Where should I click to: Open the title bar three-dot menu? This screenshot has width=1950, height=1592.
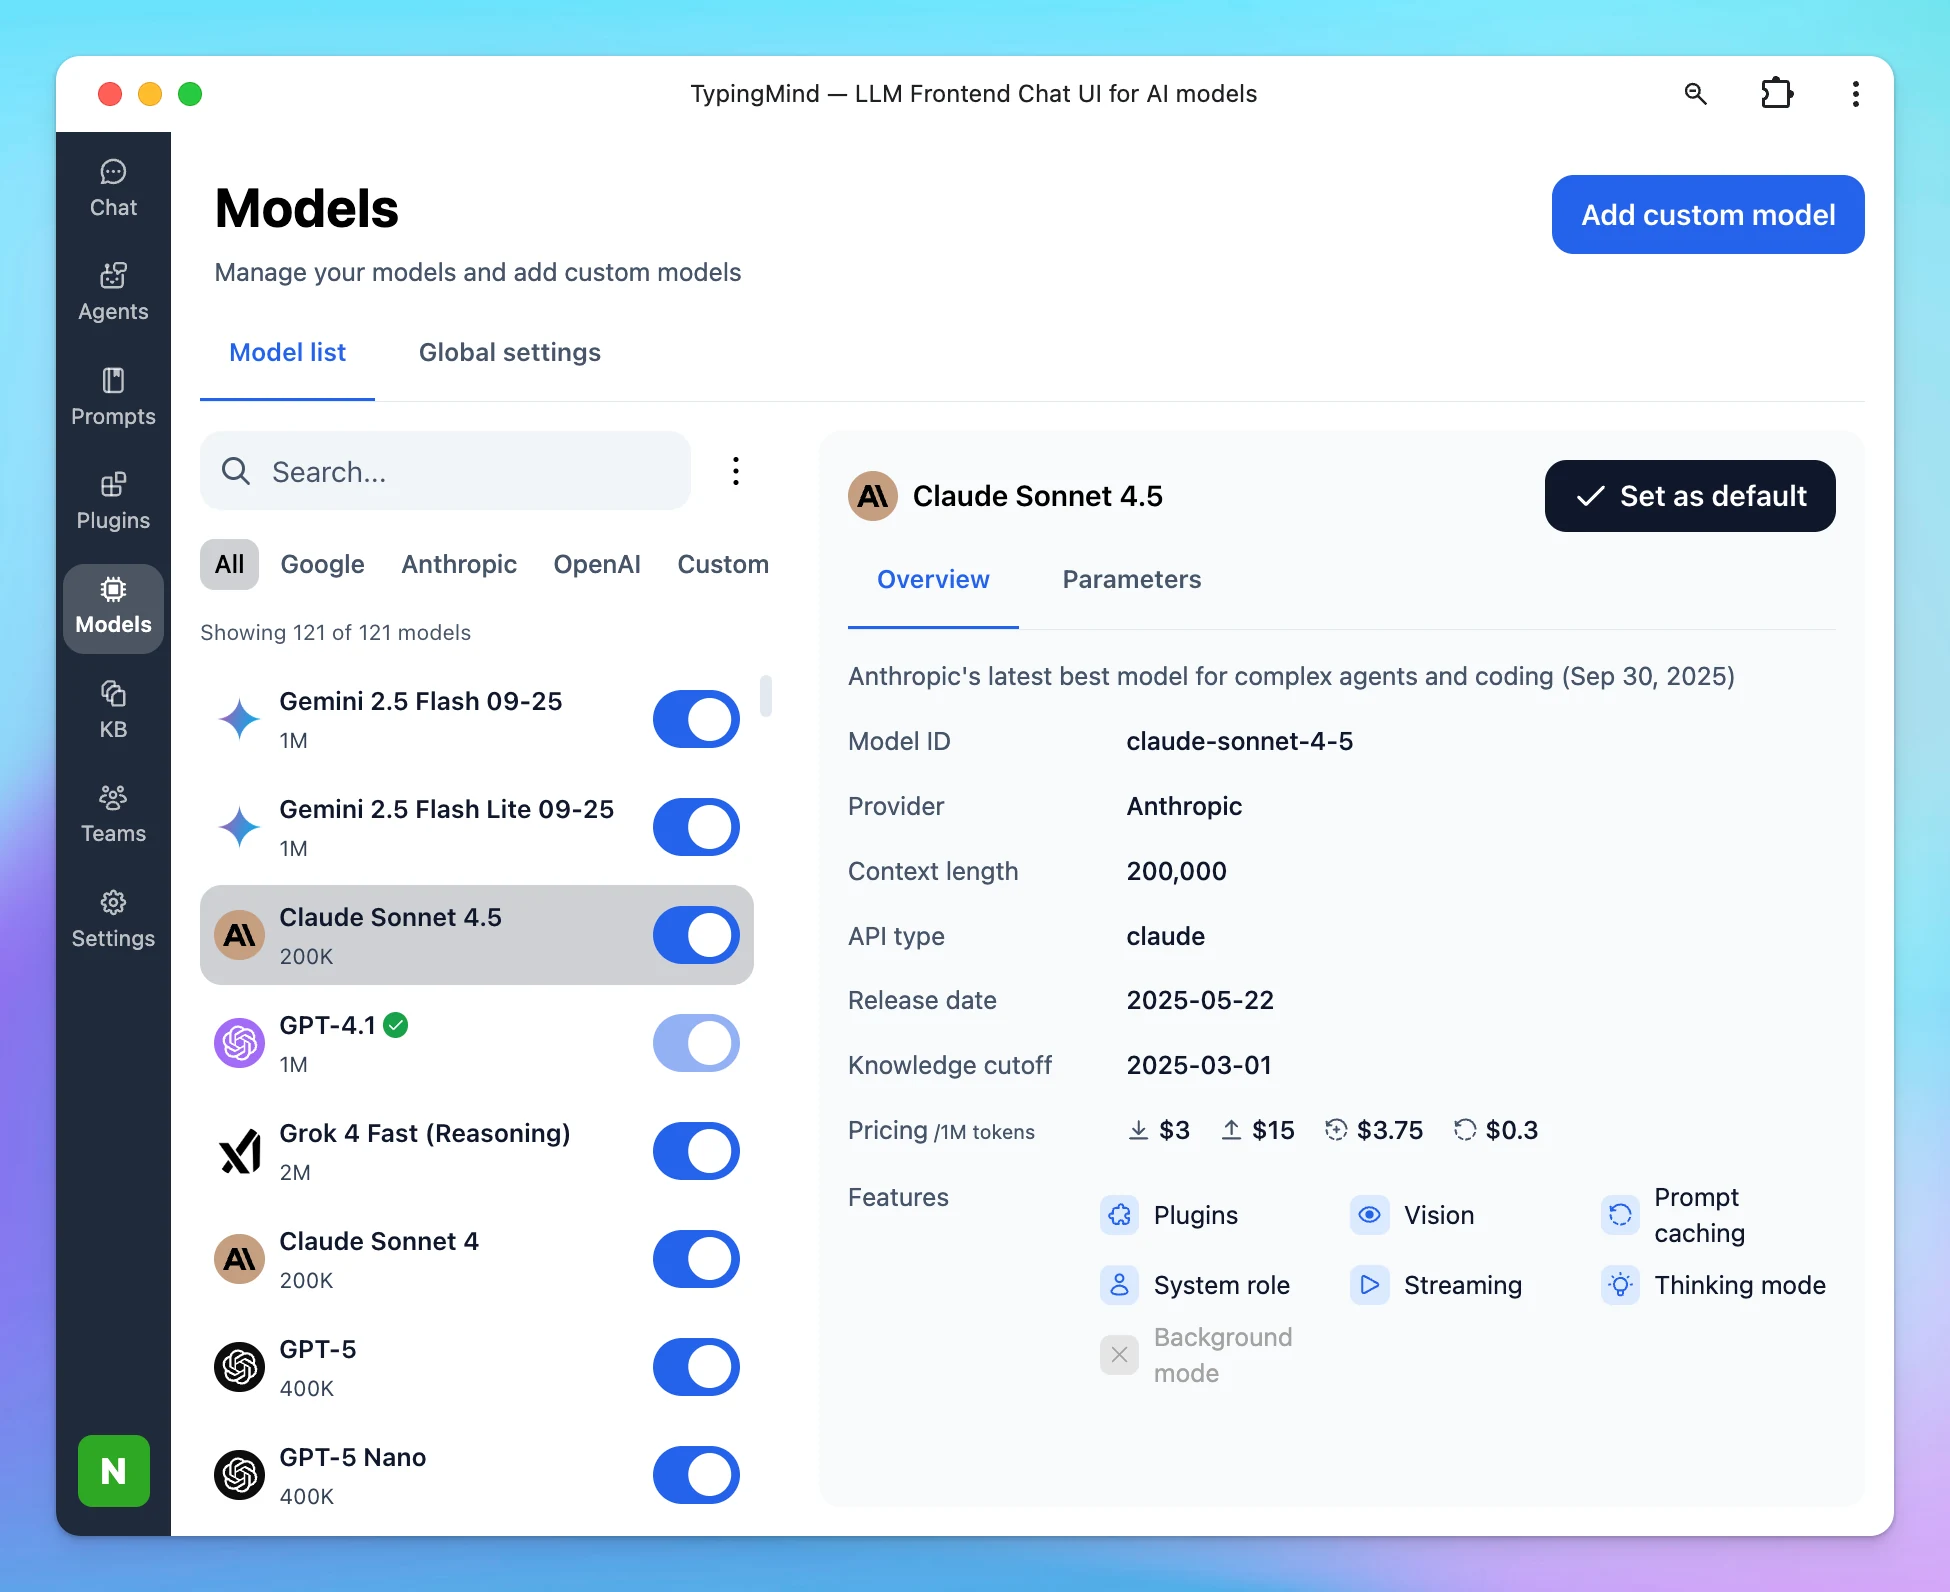[1856, 94]
